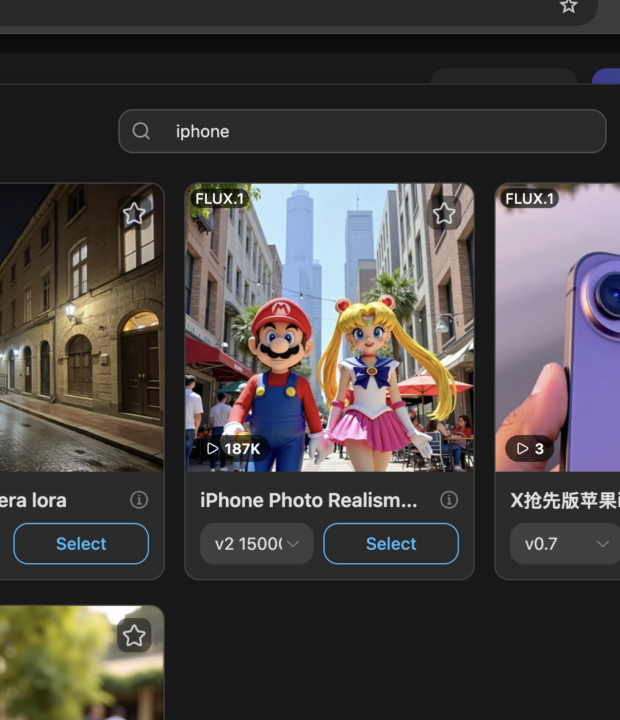This screenshot has height=720, width=620.
Task: Open the night street building thumbnail
Action: point(82,327)
